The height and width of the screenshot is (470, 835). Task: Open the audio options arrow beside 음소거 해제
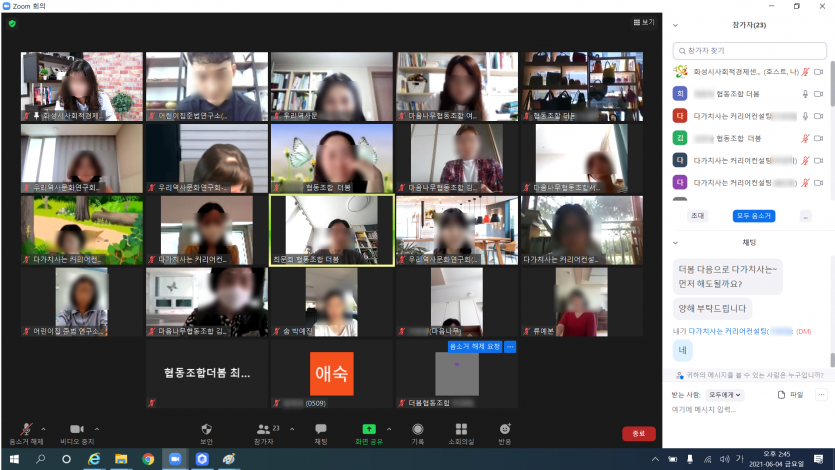(x=44, y=429)
